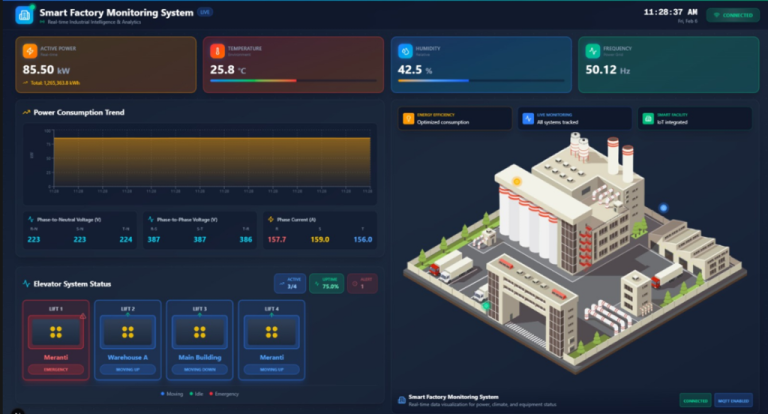Viewport: 768px width, 414px height.
Task: Click the Frequency waveform icon
Action: coord(593,51)
